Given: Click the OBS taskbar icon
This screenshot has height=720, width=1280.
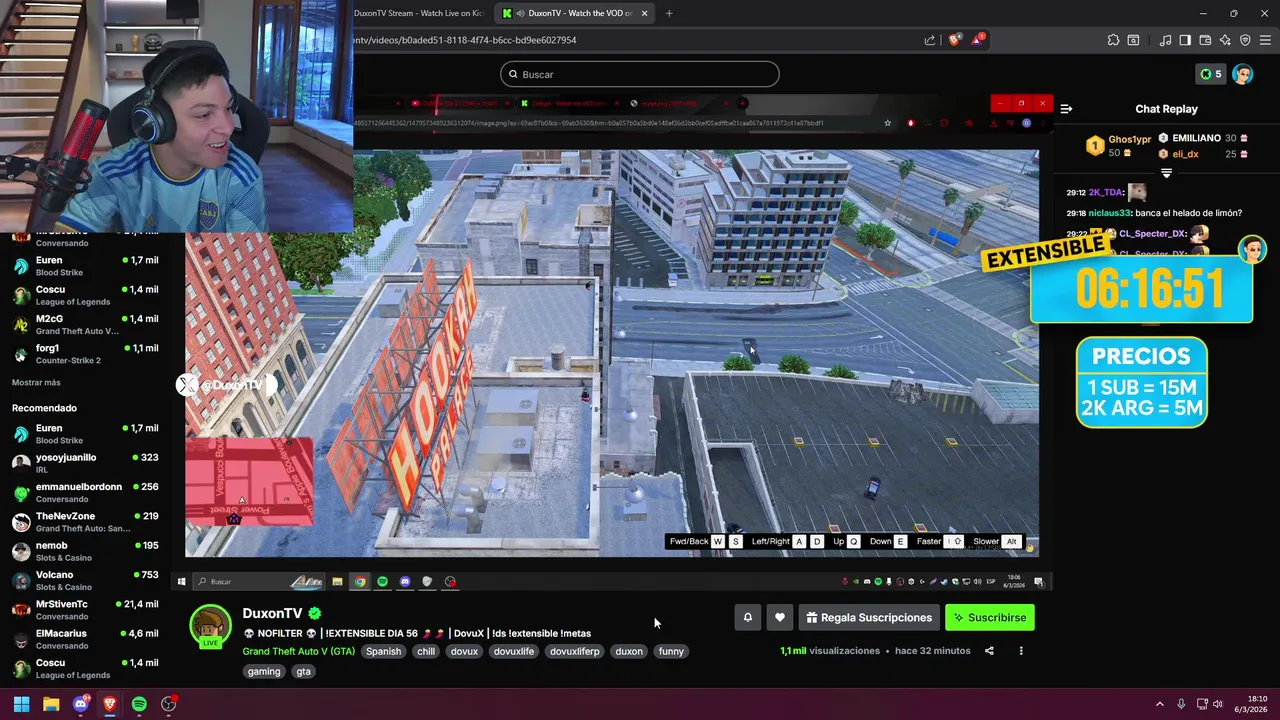Looking at the screenshot, I should [x=168, y=704].
